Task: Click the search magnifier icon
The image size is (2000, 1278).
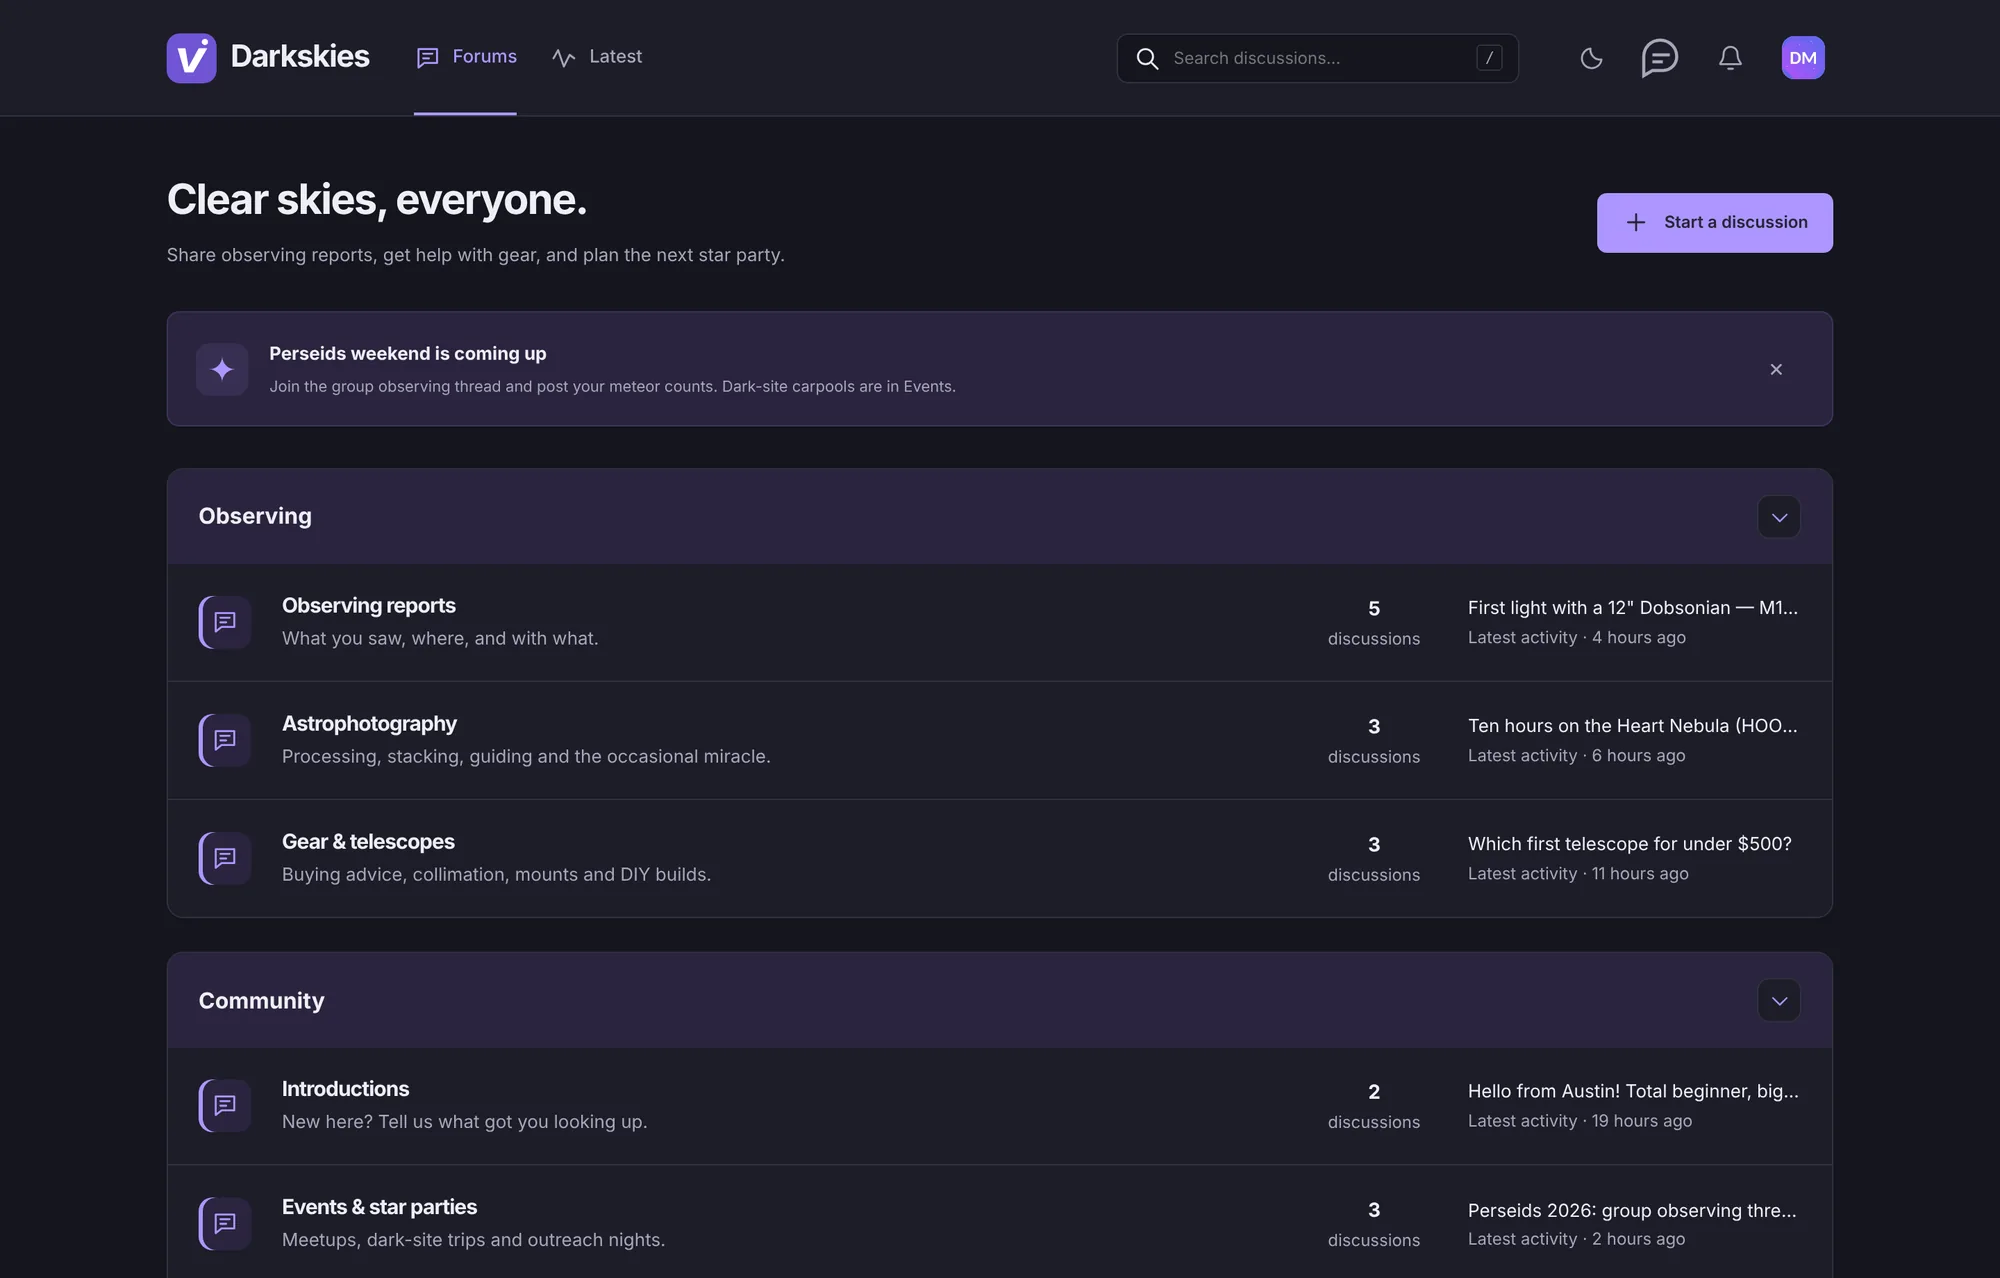Action: click(1147, 58)
